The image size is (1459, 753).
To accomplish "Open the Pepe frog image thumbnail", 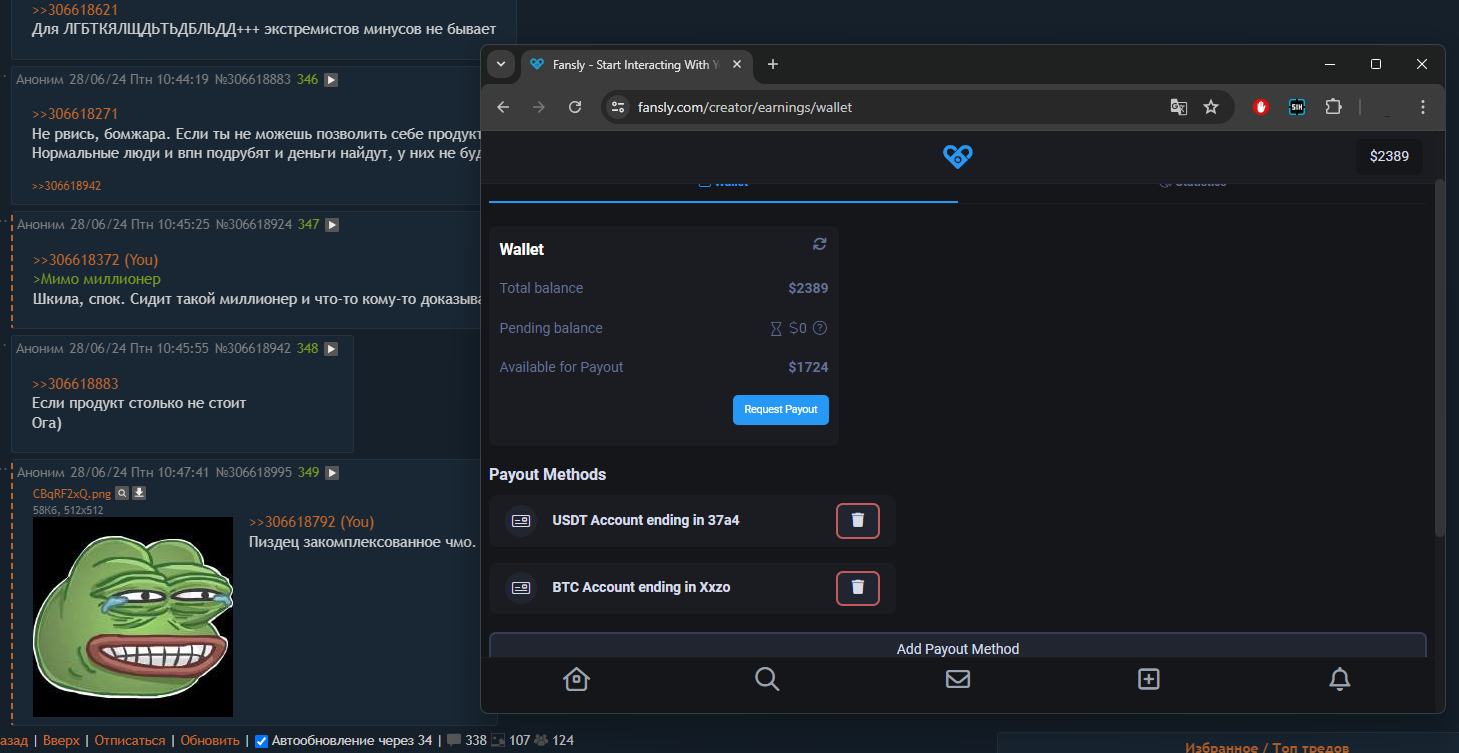I will point(133,617).
